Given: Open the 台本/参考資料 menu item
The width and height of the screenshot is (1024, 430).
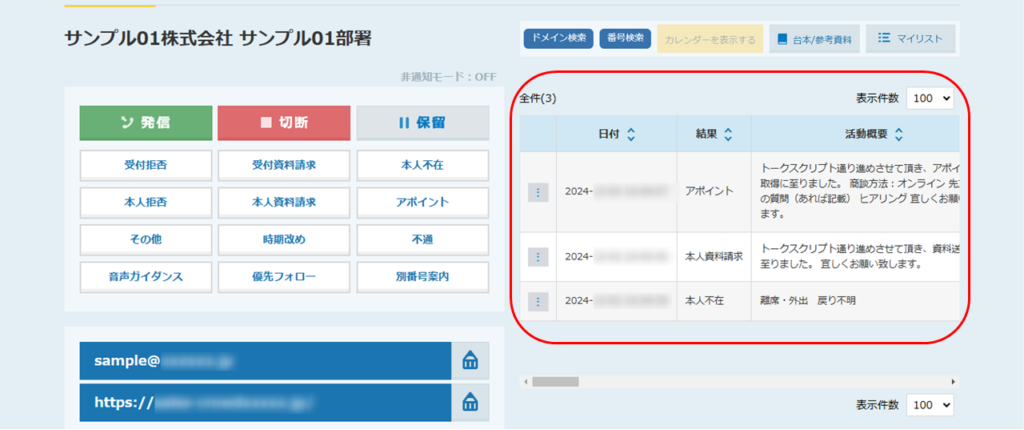Looking at the screenshot, I should click(x=814, y=40).
